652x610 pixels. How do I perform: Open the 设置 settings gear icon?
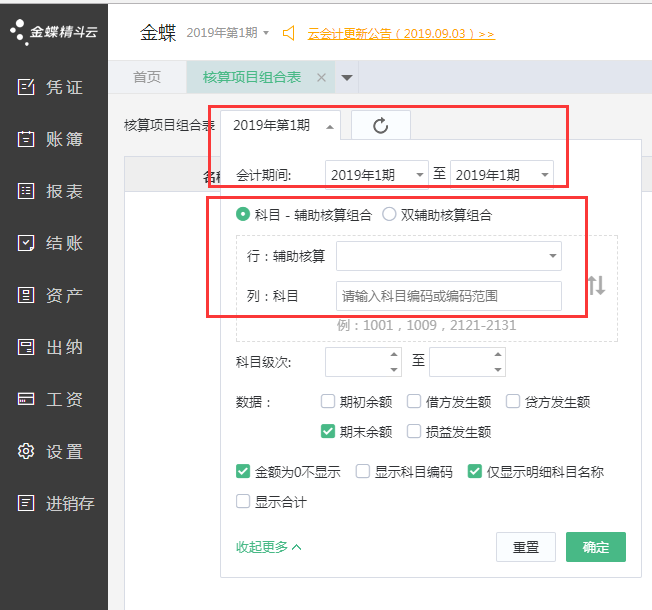(27, 452)
